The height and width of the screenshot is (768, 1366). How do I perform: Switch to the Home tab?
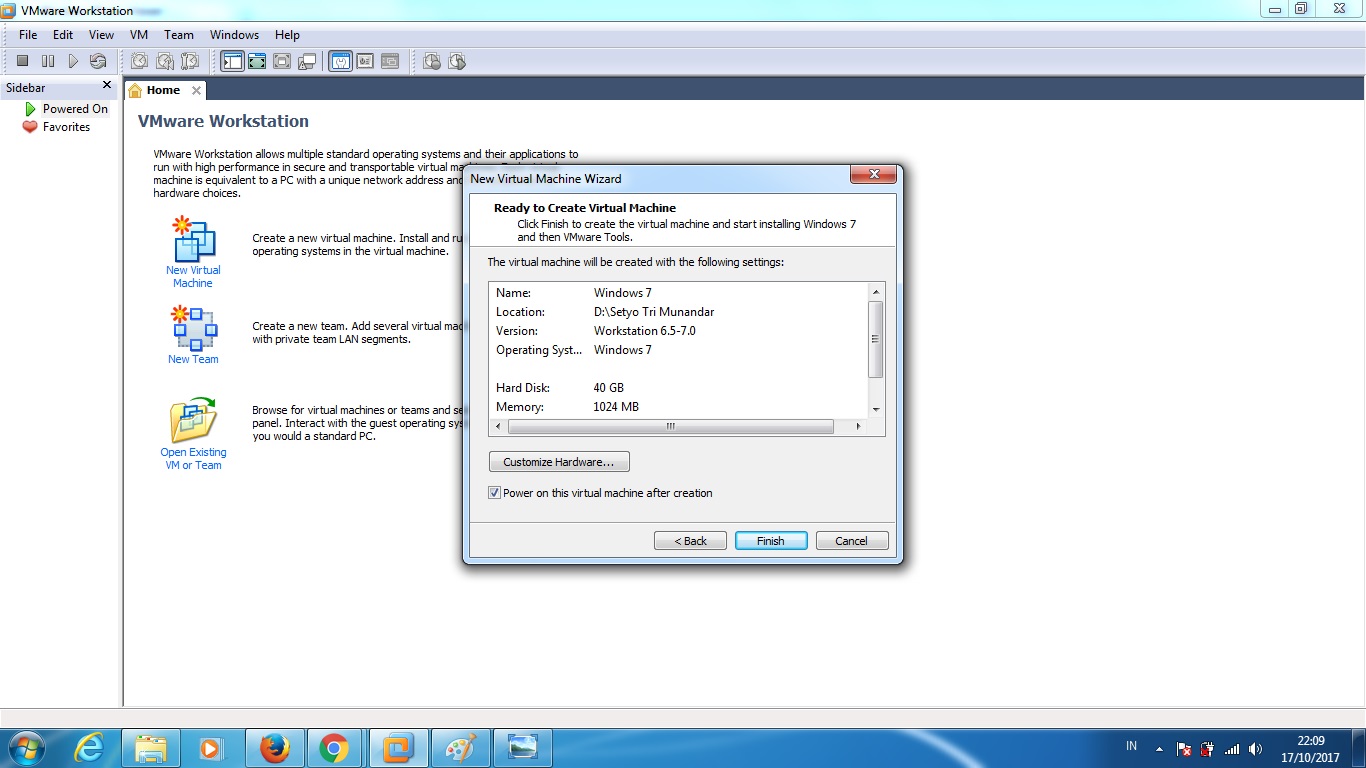click(x=162, y=89)
